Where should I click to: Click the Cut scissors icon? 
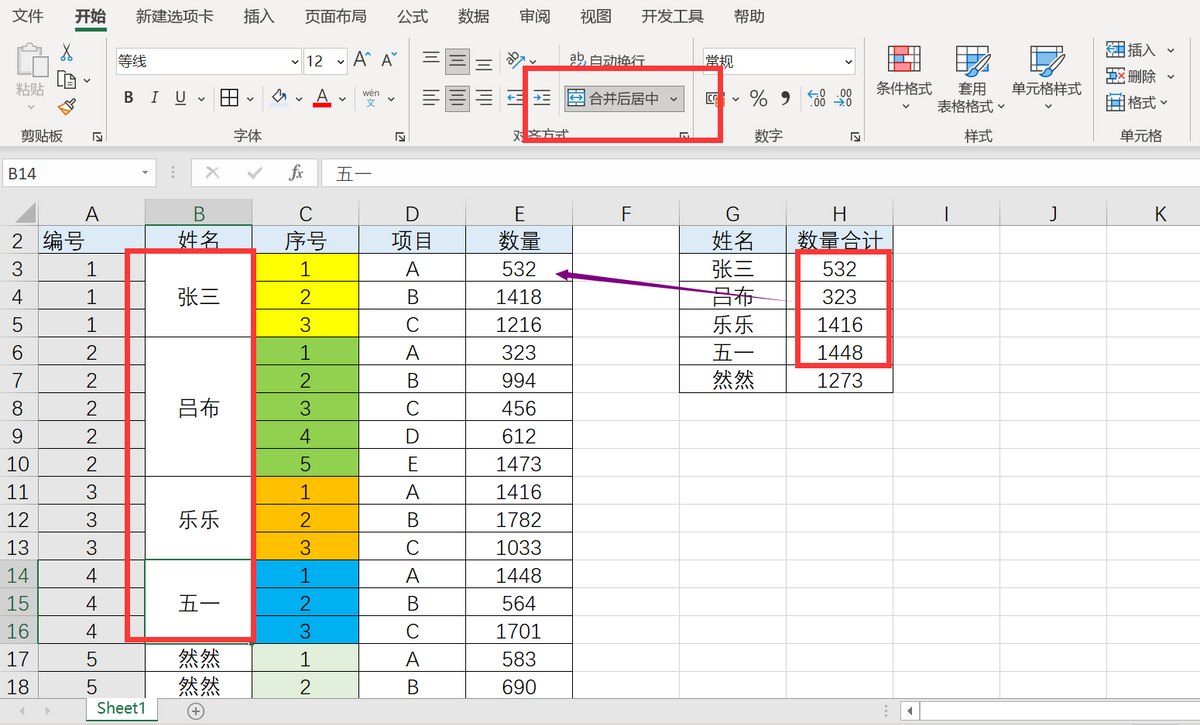tap(66, 53)
